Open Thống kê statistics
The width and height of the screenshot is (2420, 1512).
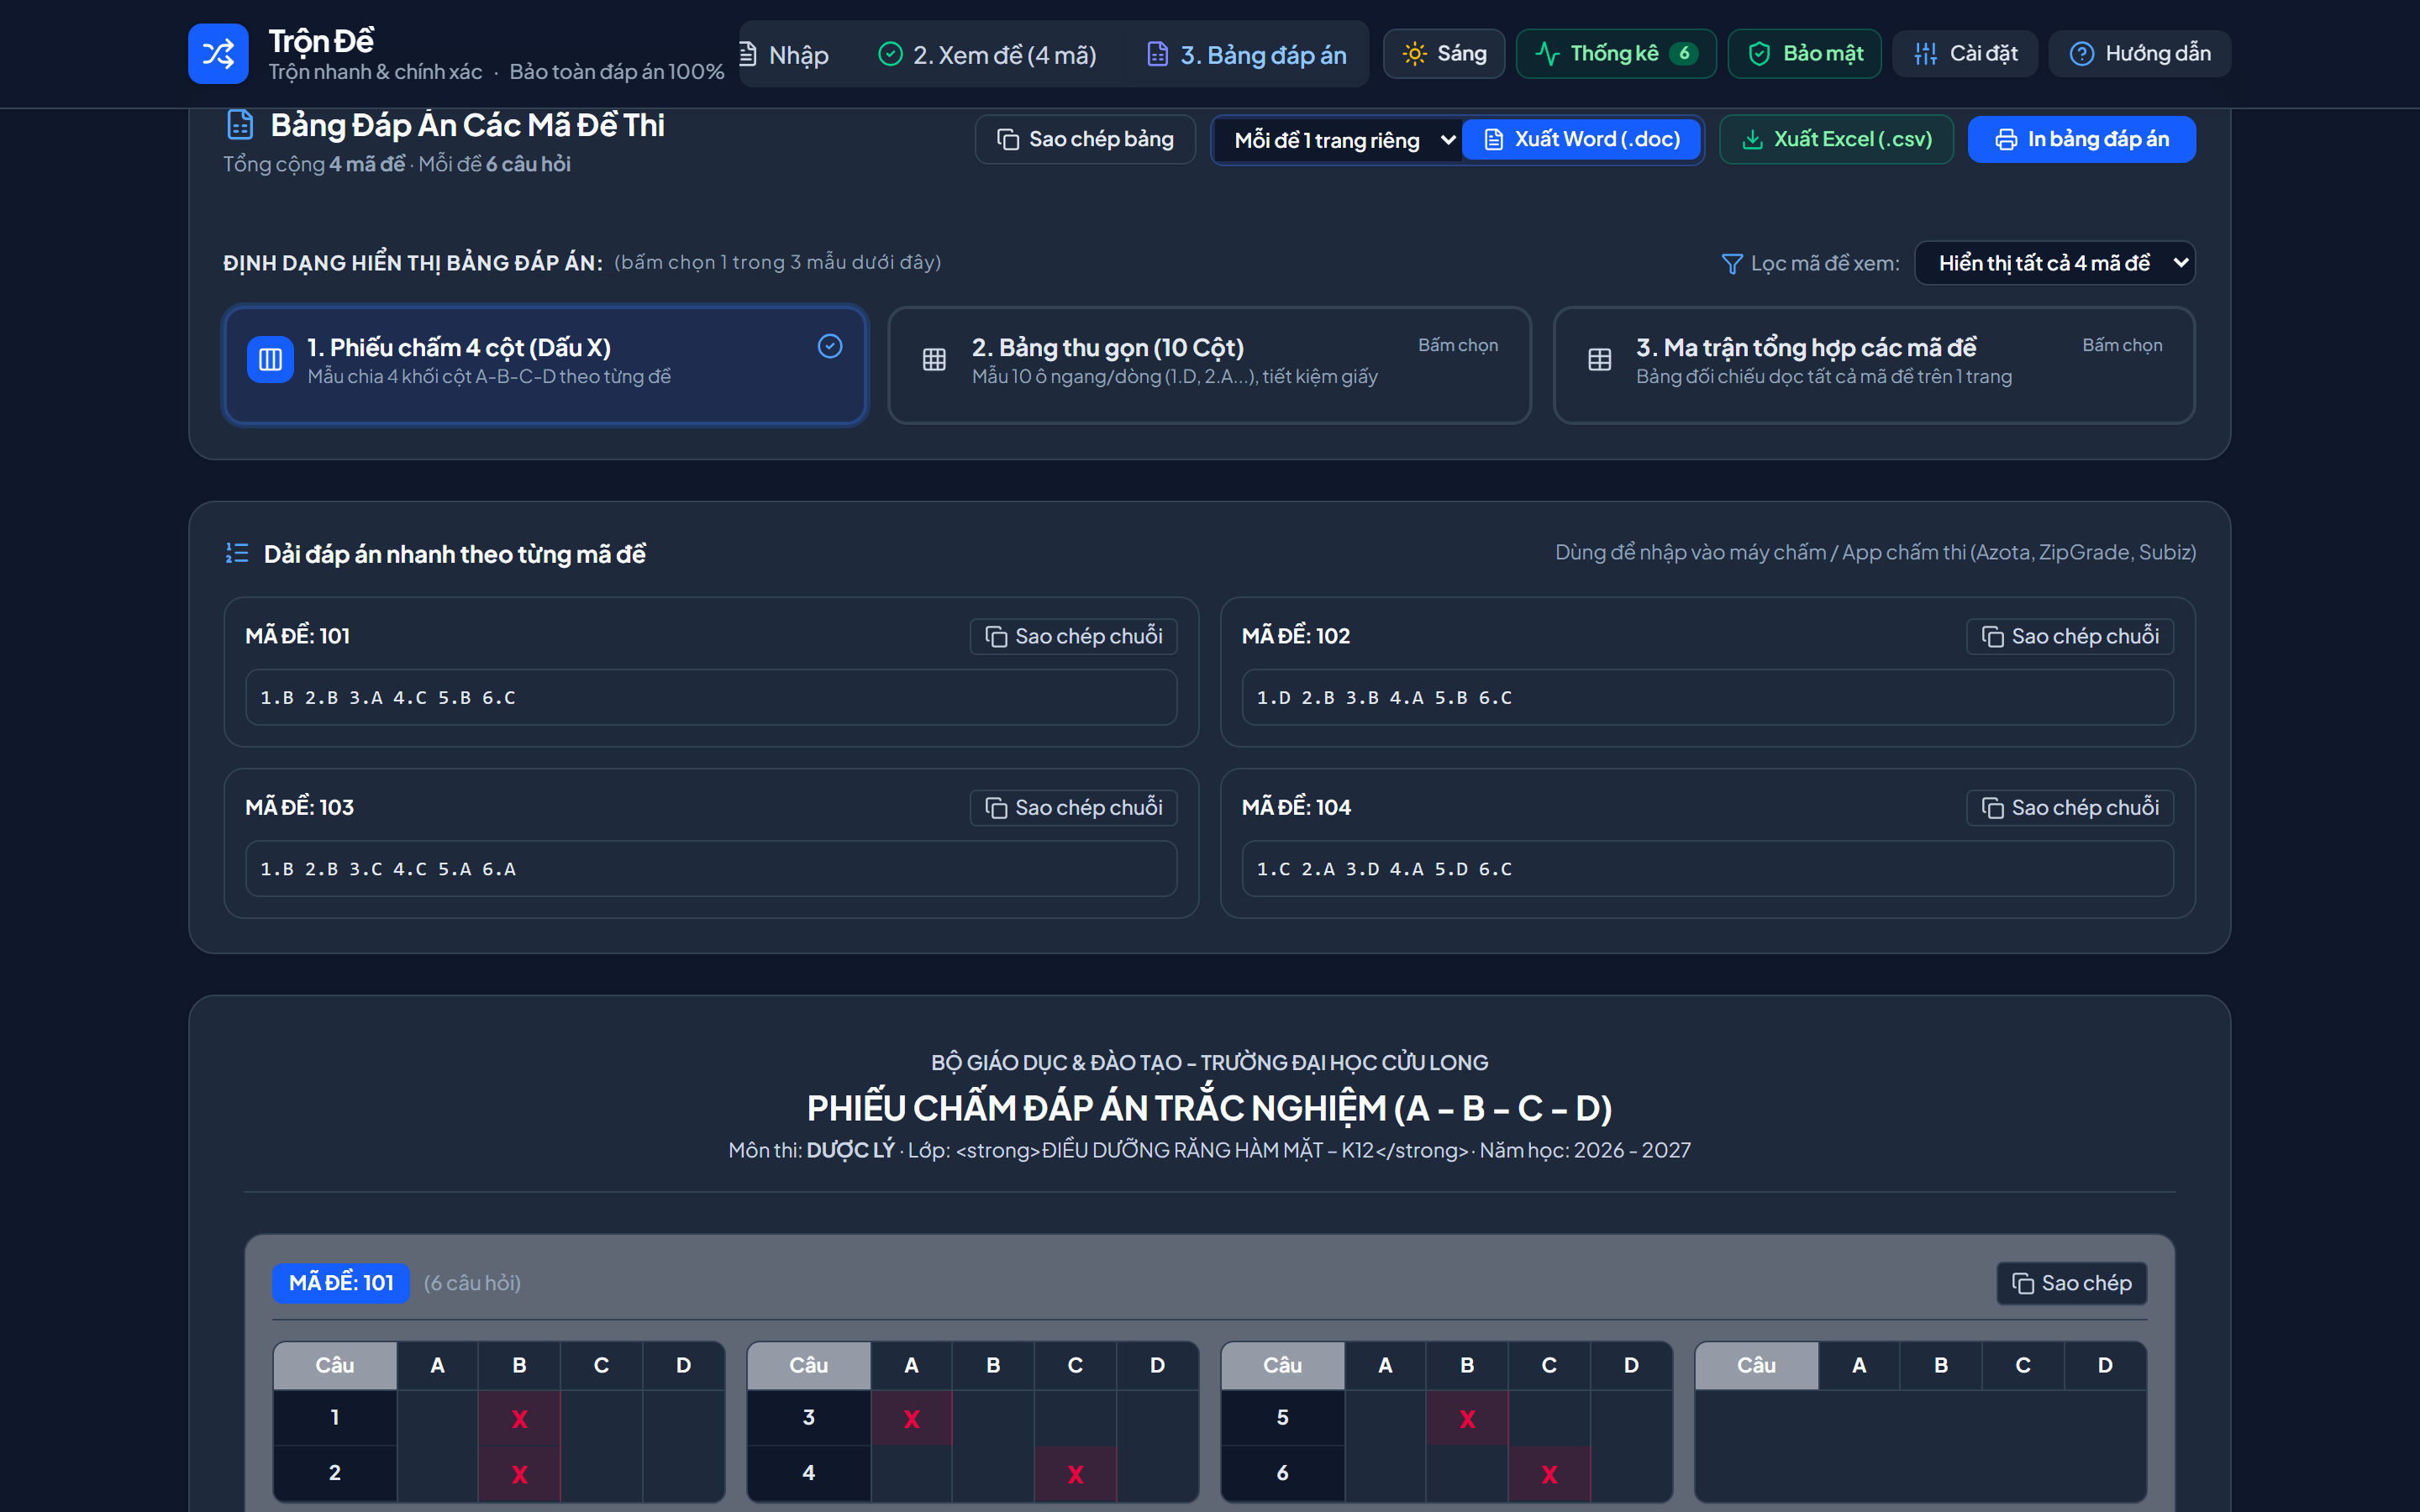pyautogui.click(x=1616, y=53)
